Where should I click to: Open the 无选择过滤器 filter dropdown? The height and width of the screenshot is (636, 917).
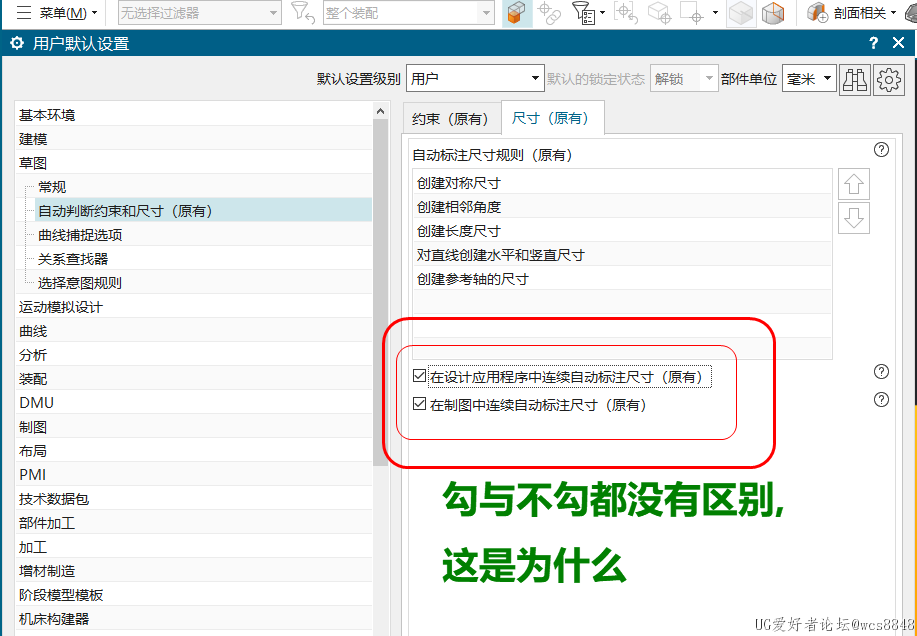(199, 13)
